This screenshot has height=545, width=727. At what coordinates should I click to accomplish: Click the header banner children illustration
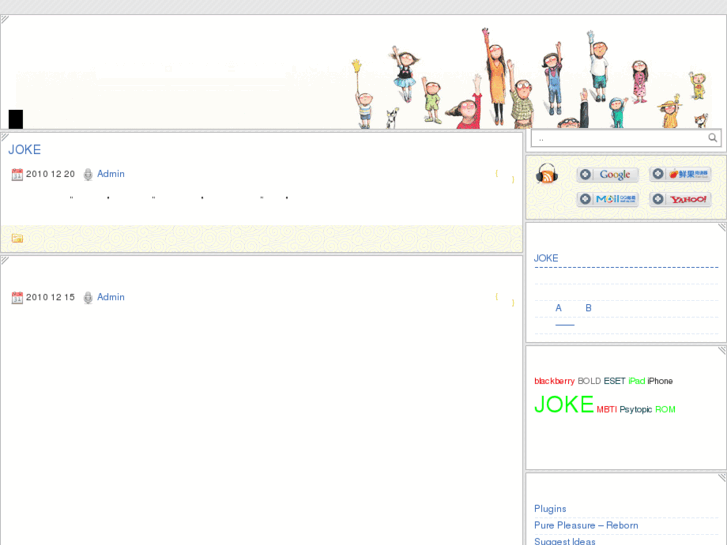(529, 79)
